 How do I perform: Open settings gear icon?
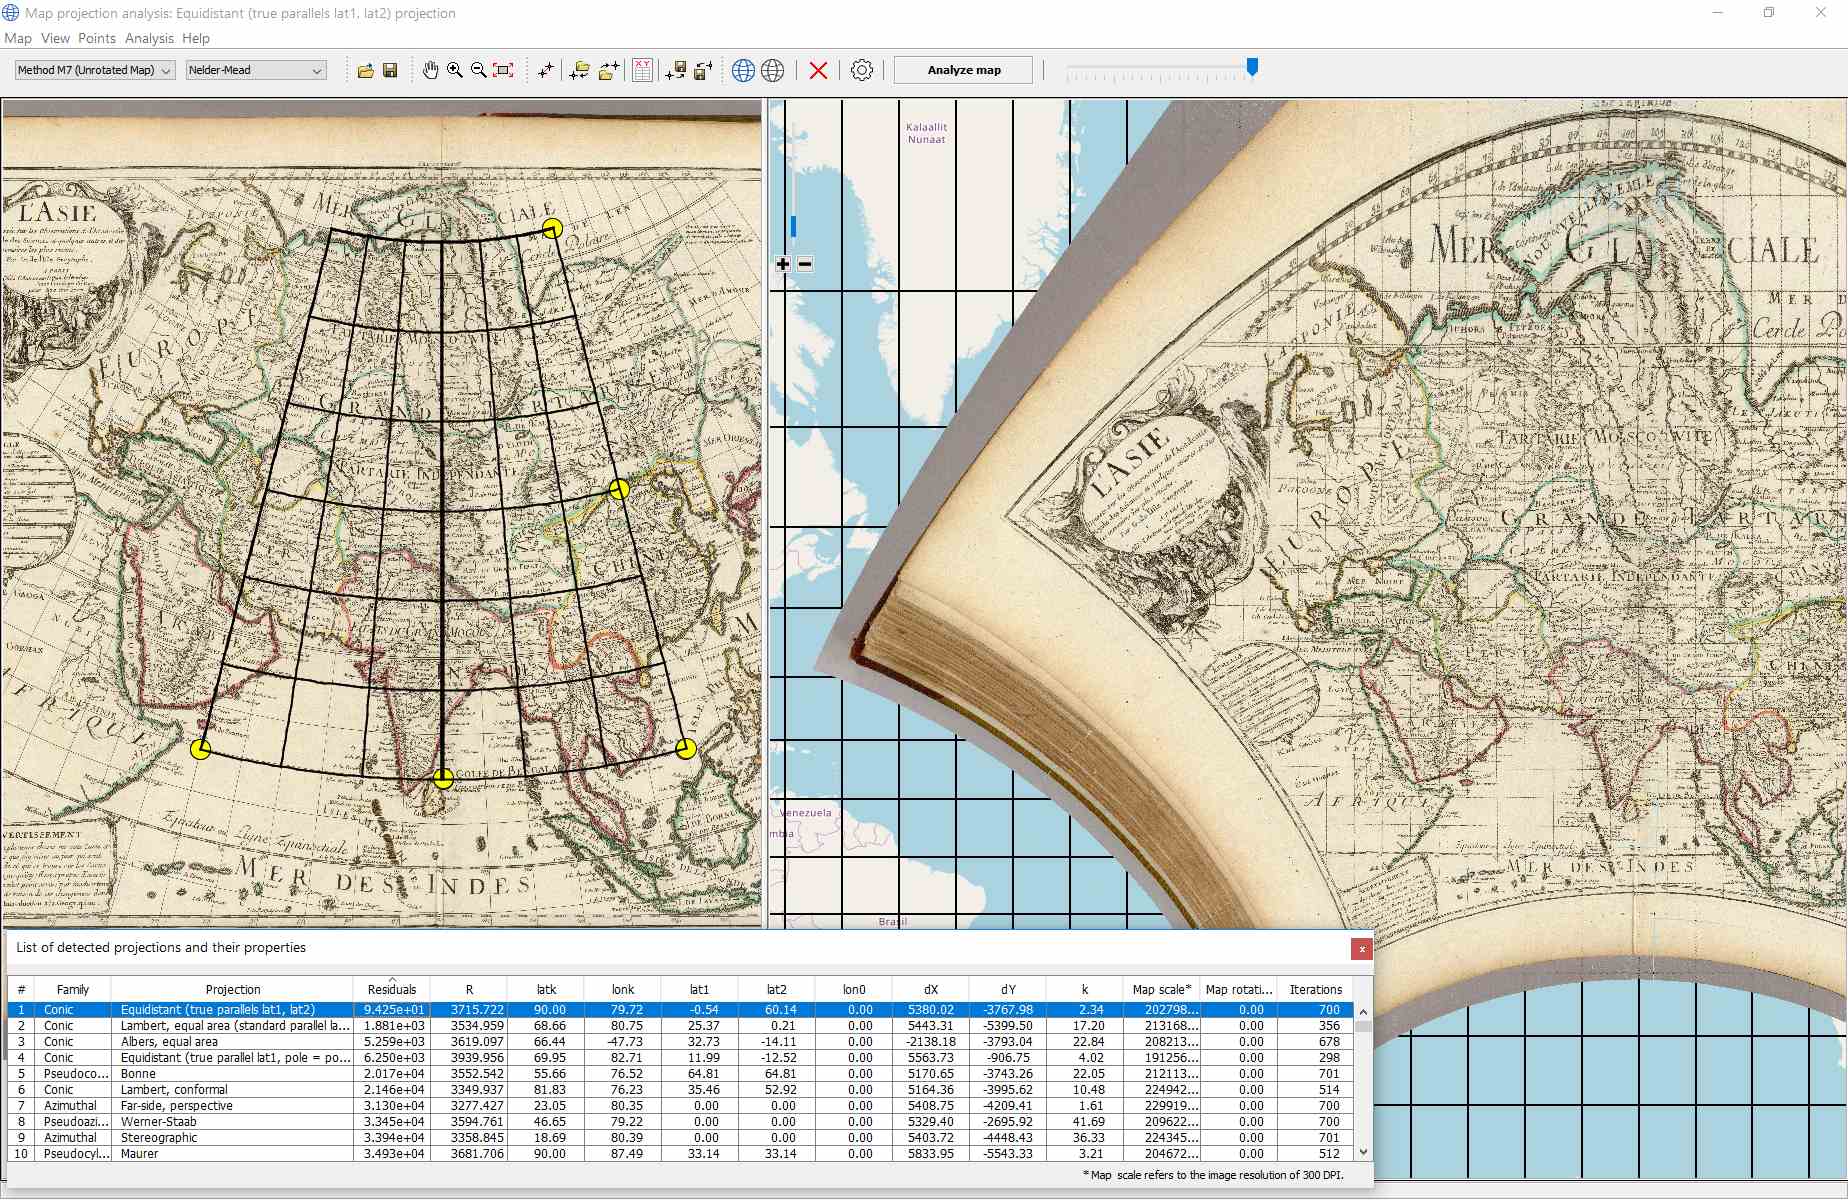[862, 70]
